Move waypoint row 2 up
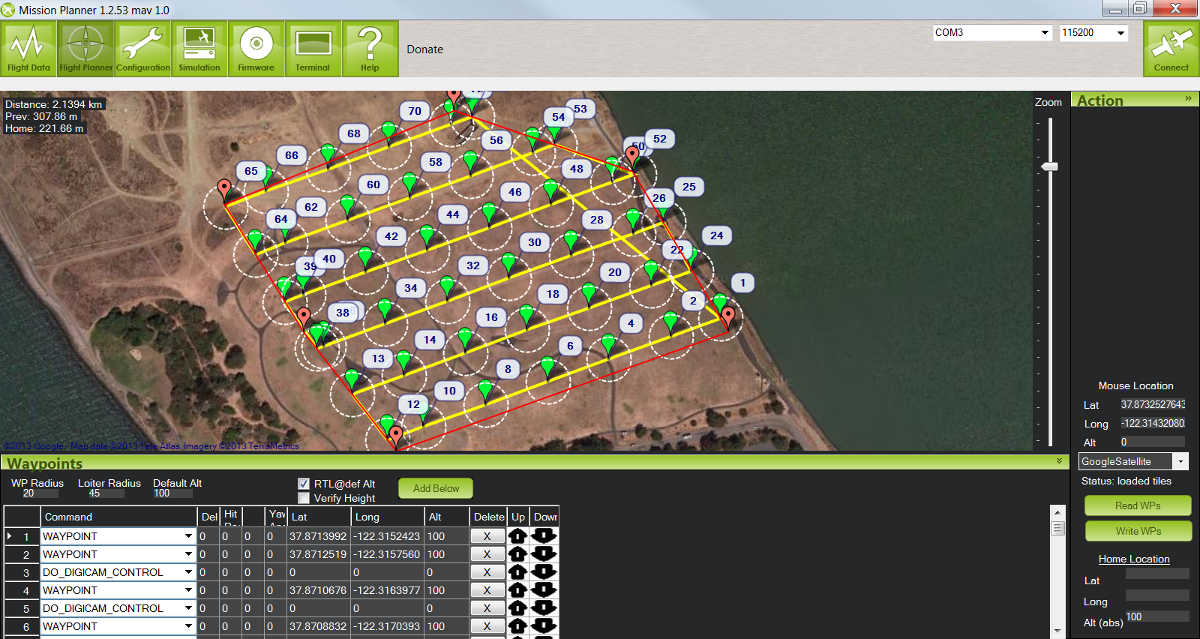This screenshot has height=639, width=1200. 518,554
